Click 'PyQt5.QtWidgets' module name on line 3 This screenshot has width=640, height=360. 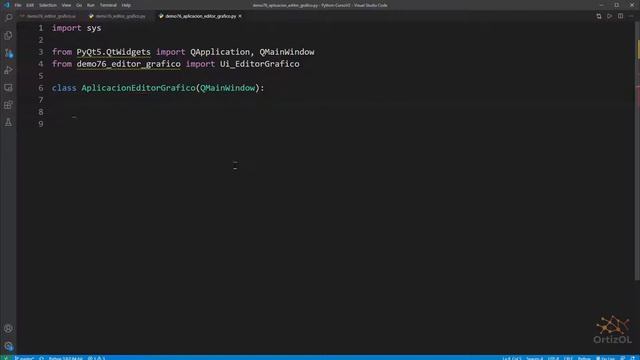click(x=113, y=52)
